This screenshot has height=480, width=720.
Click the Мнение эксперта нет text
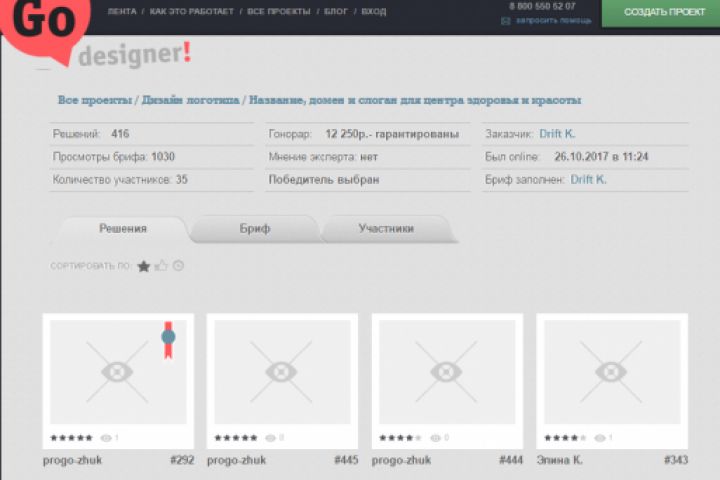(x=323, y=157)
